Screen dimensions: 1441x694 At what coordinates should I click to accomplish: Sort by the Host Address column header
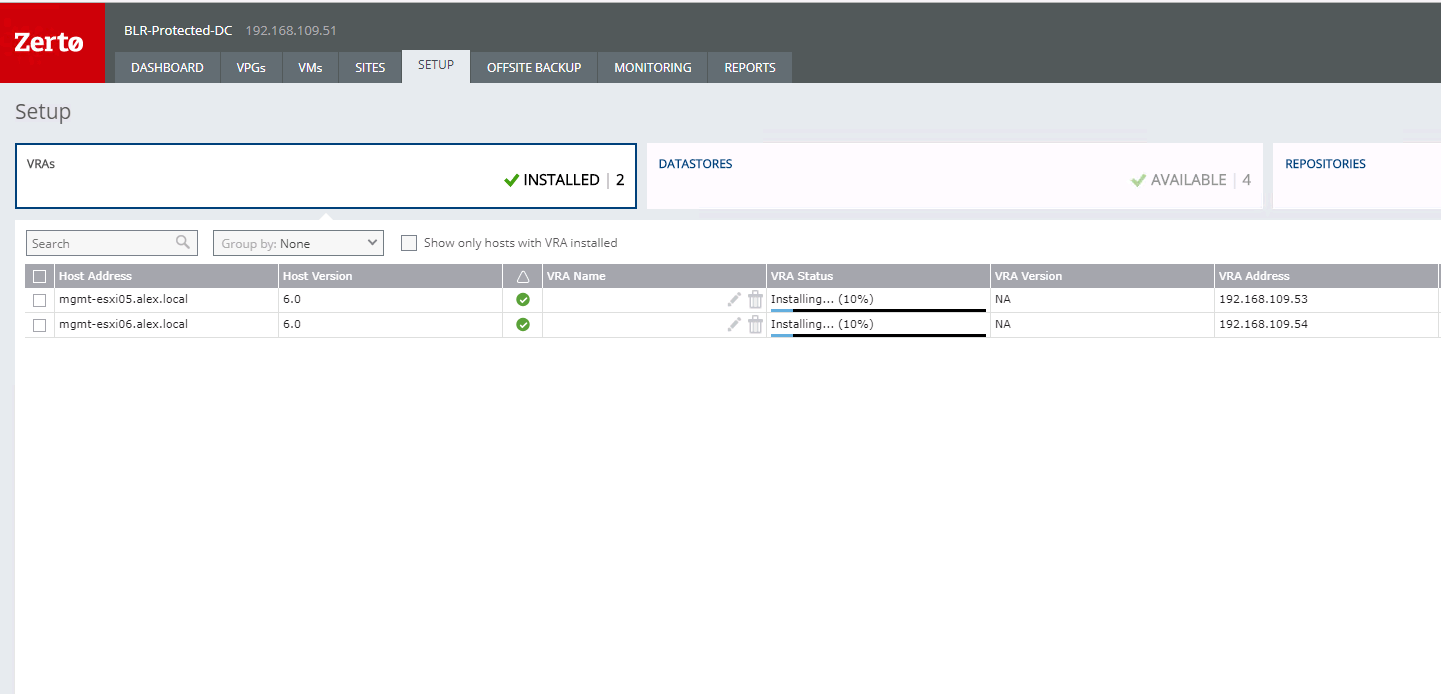tap(95, 276)
